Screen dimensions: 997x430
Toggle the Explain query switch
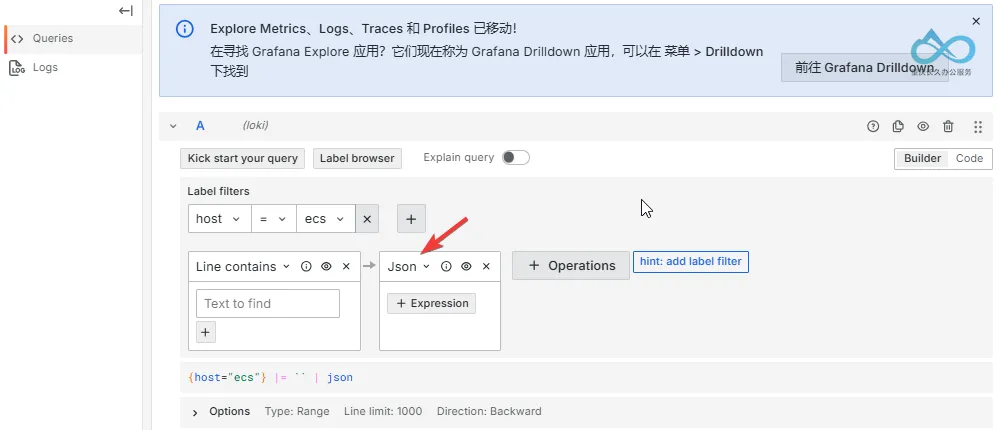pos(516,158)
